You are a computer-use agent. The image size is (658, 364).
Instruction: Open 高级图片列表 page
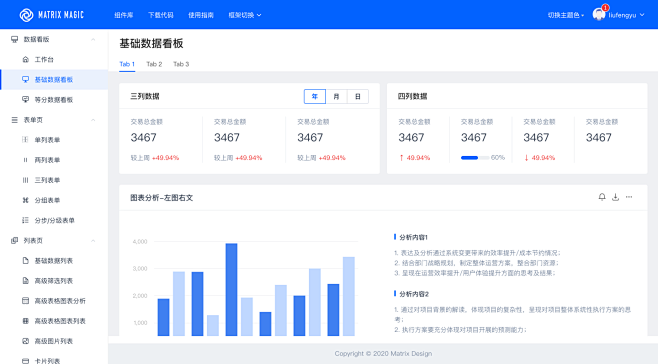pos(54,341)
